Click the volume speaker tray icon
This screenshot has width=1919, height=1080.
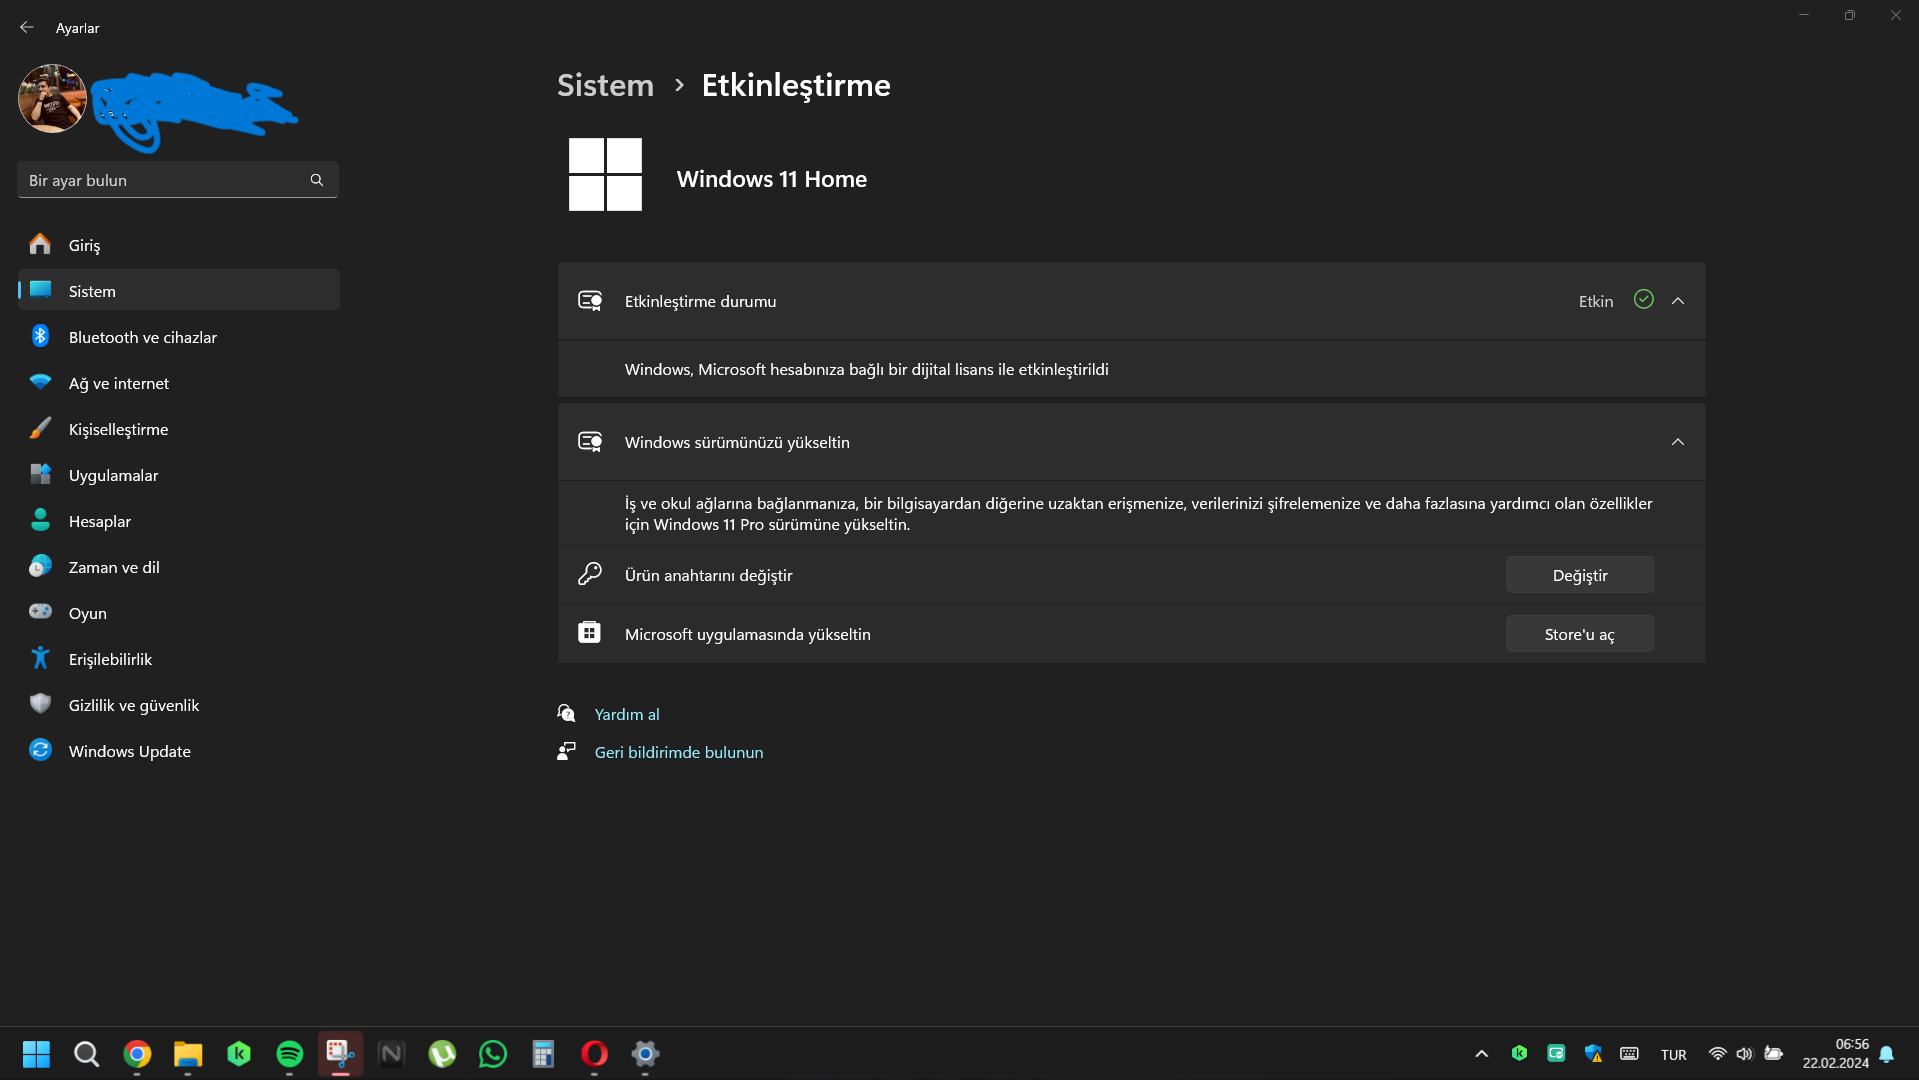tap(1745, 1054)
